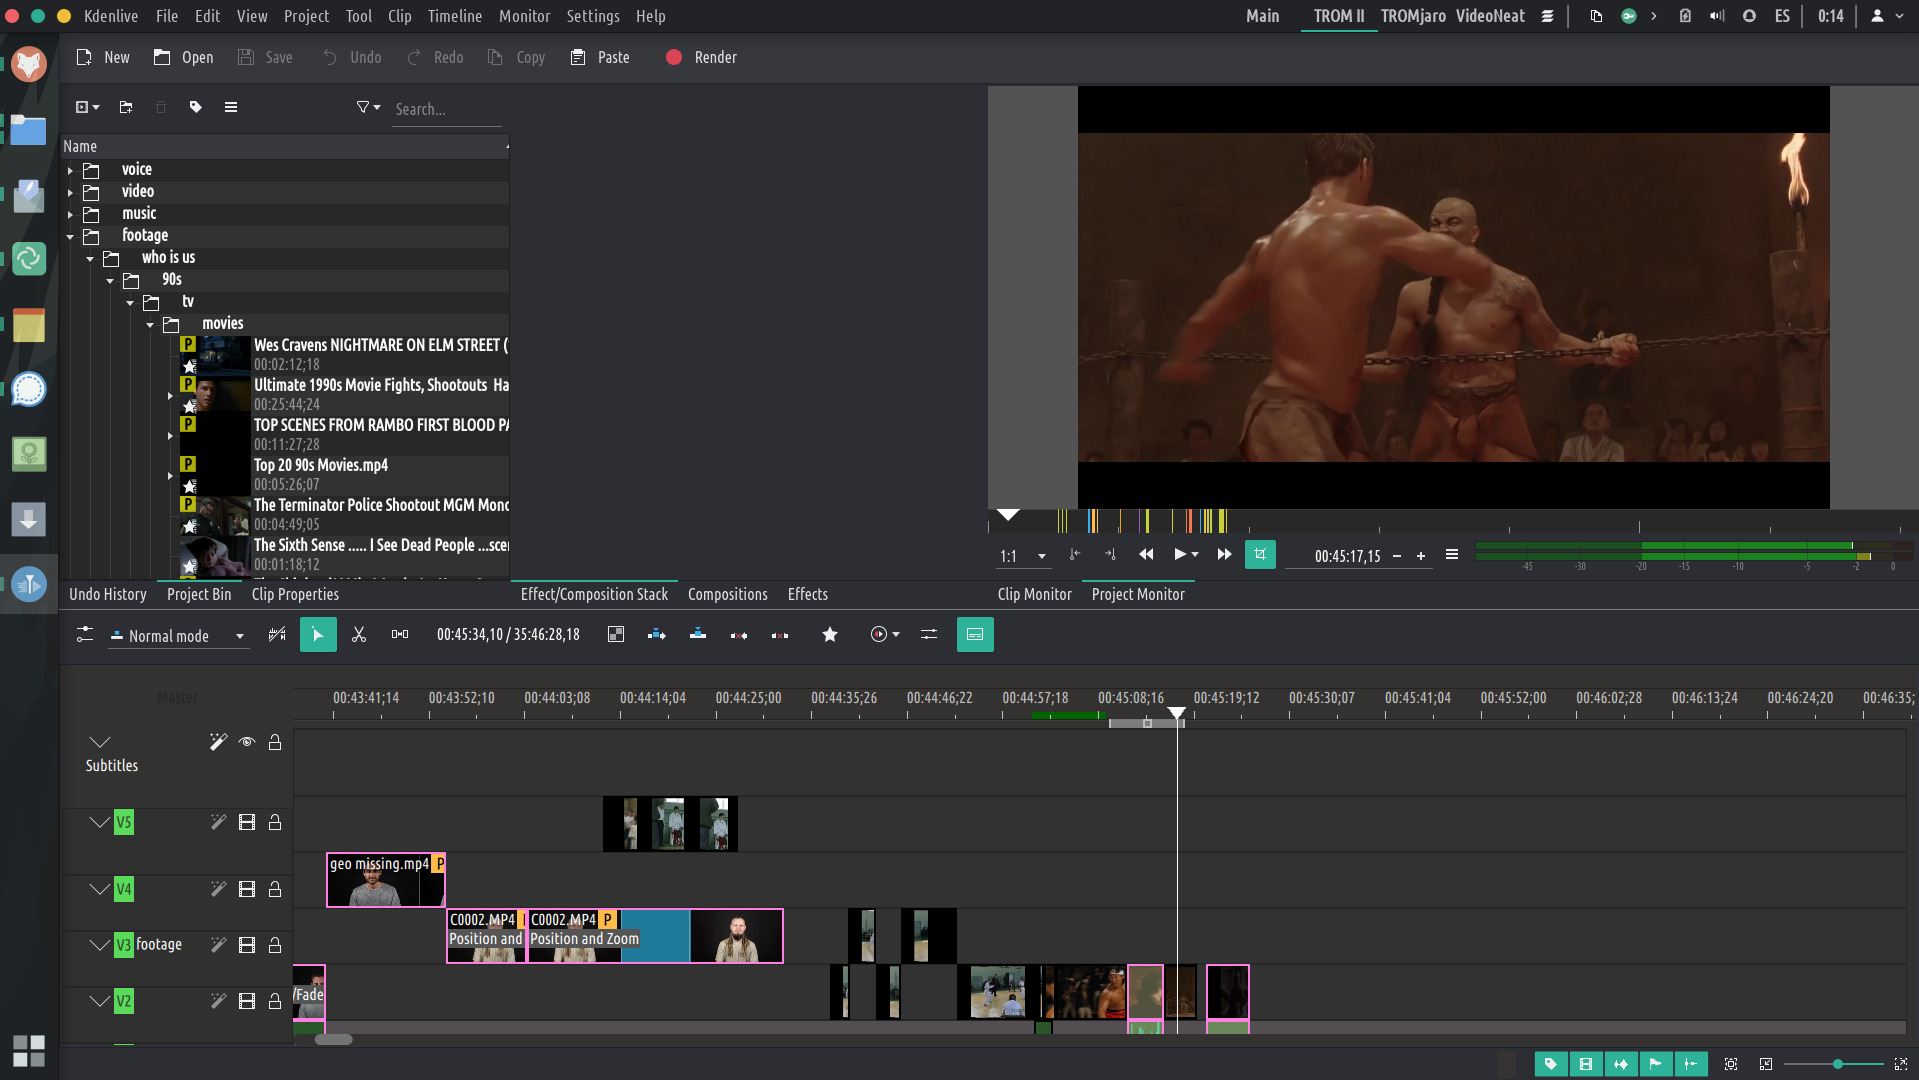Viewport: 1919px width, 1080px height.
Task: Click the tag icon in the project bin toolbar
Action: pos(196,107)
